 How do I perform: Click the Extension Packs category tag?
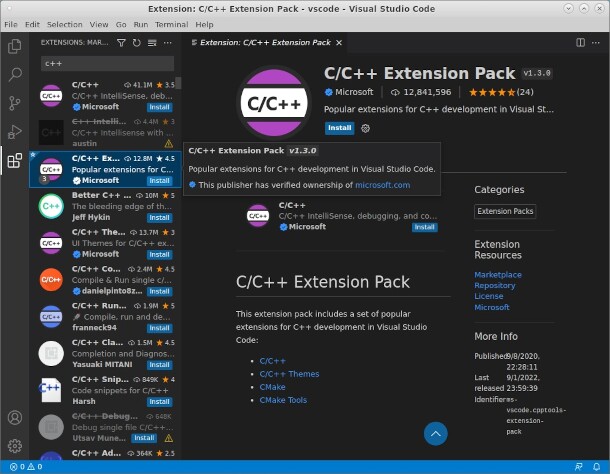click(505, 211)
